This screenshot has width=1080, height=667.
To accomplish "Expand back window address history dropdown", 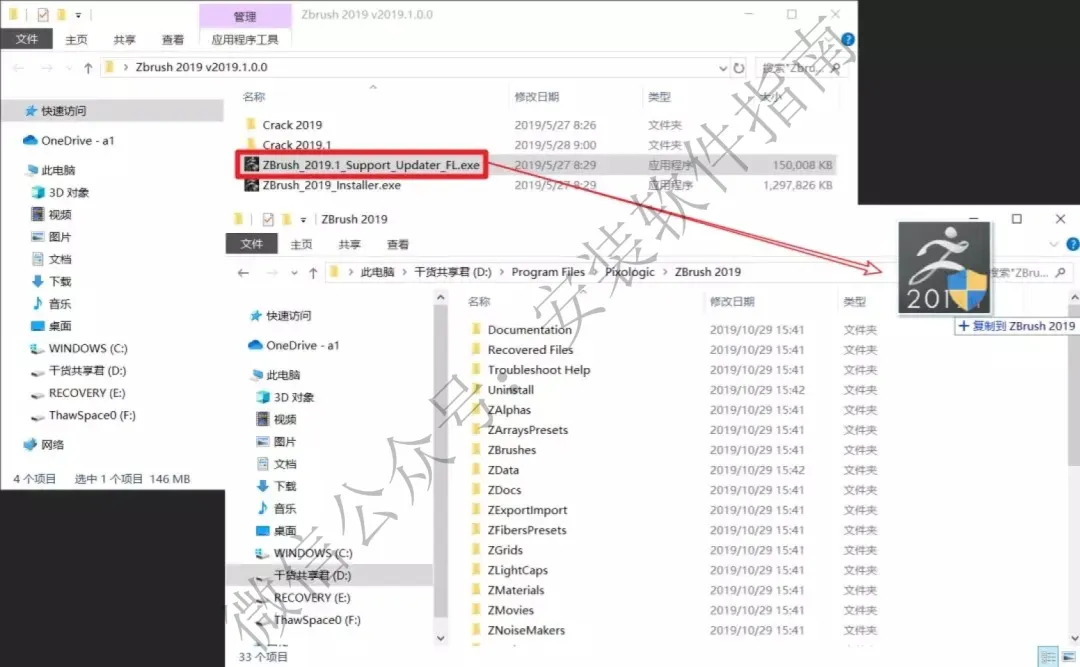I will point(723,68).
